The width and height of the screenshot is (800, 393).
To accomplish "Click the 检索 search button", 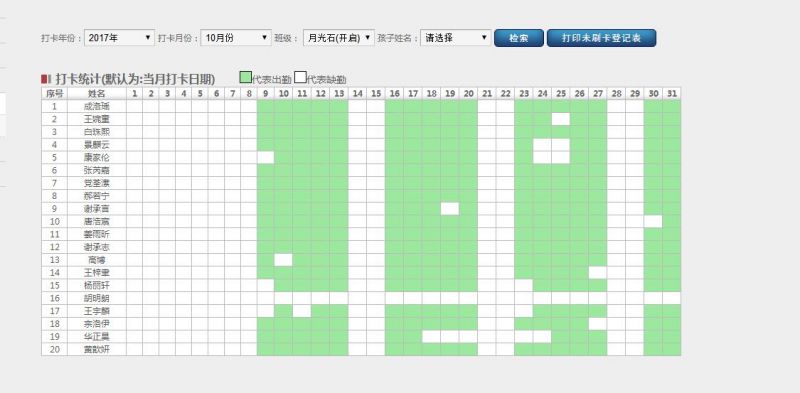I will (519, 38).
